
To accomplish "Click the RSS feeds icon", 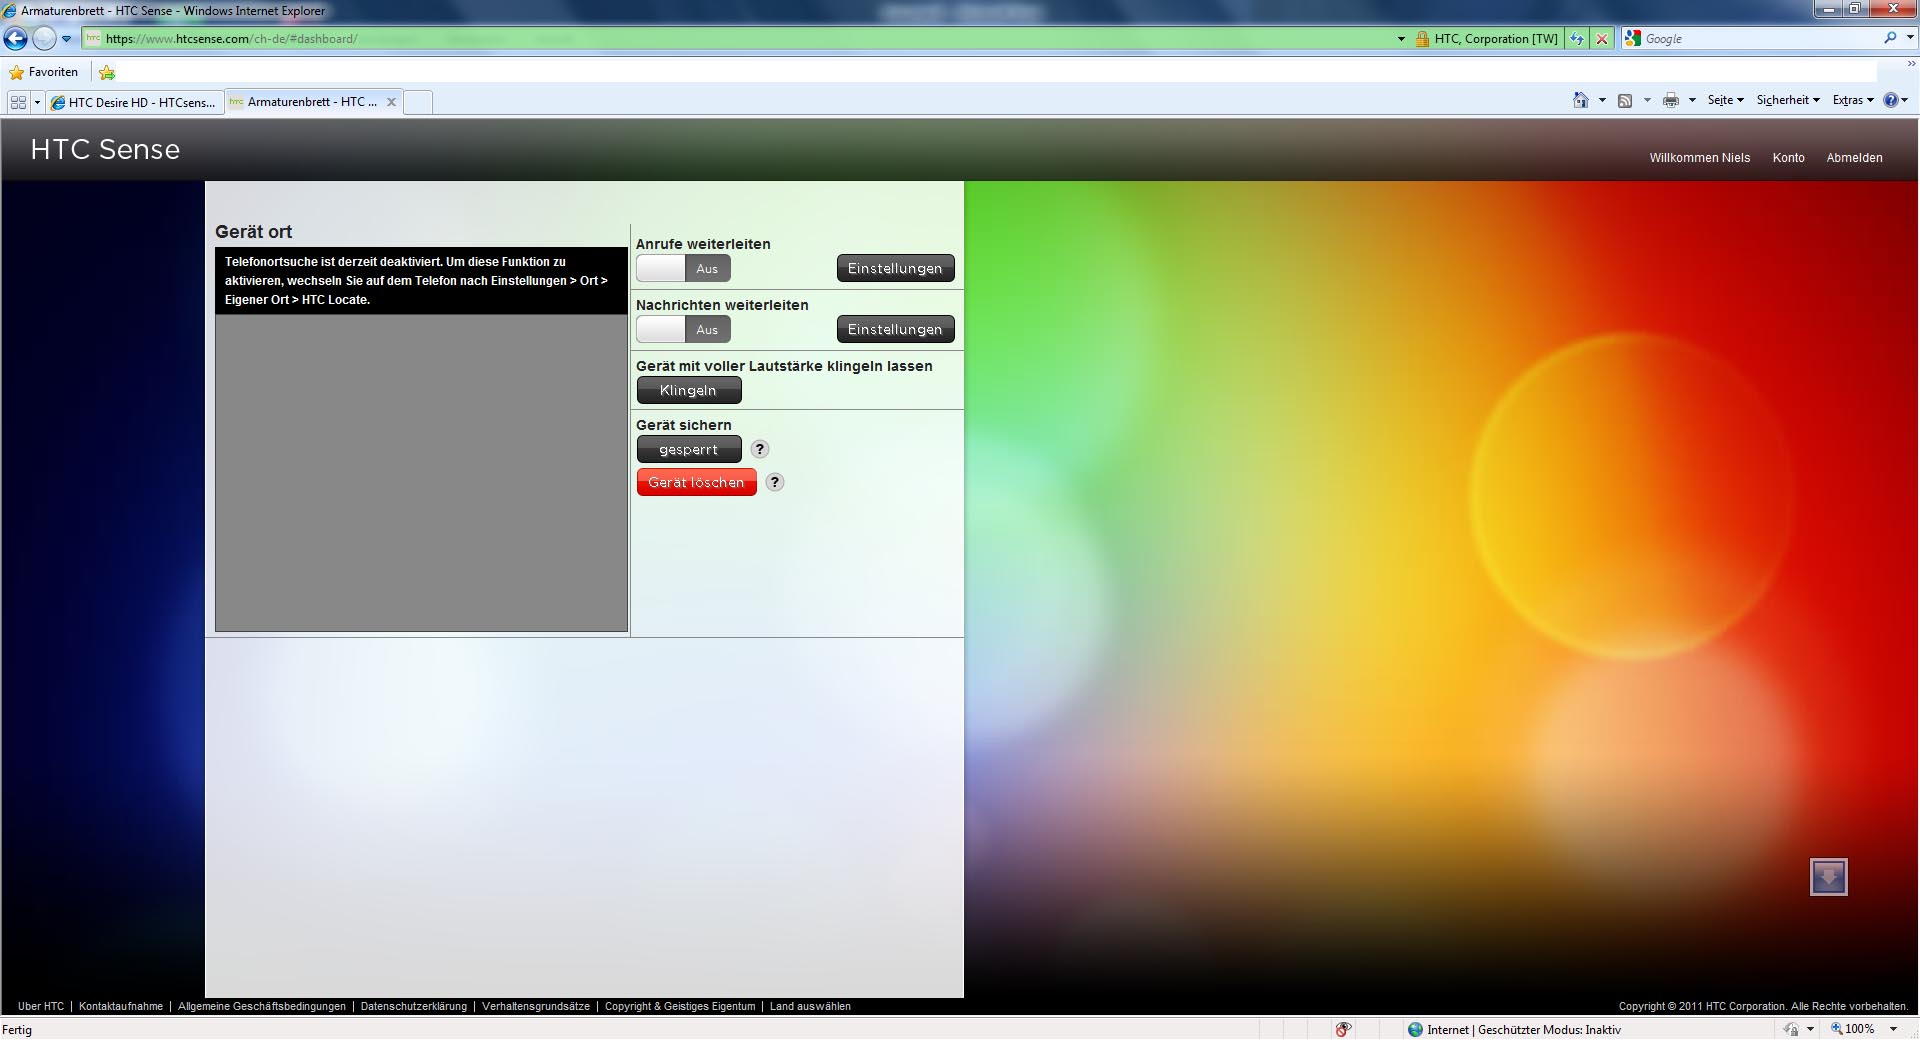I will pos(1625,100).
